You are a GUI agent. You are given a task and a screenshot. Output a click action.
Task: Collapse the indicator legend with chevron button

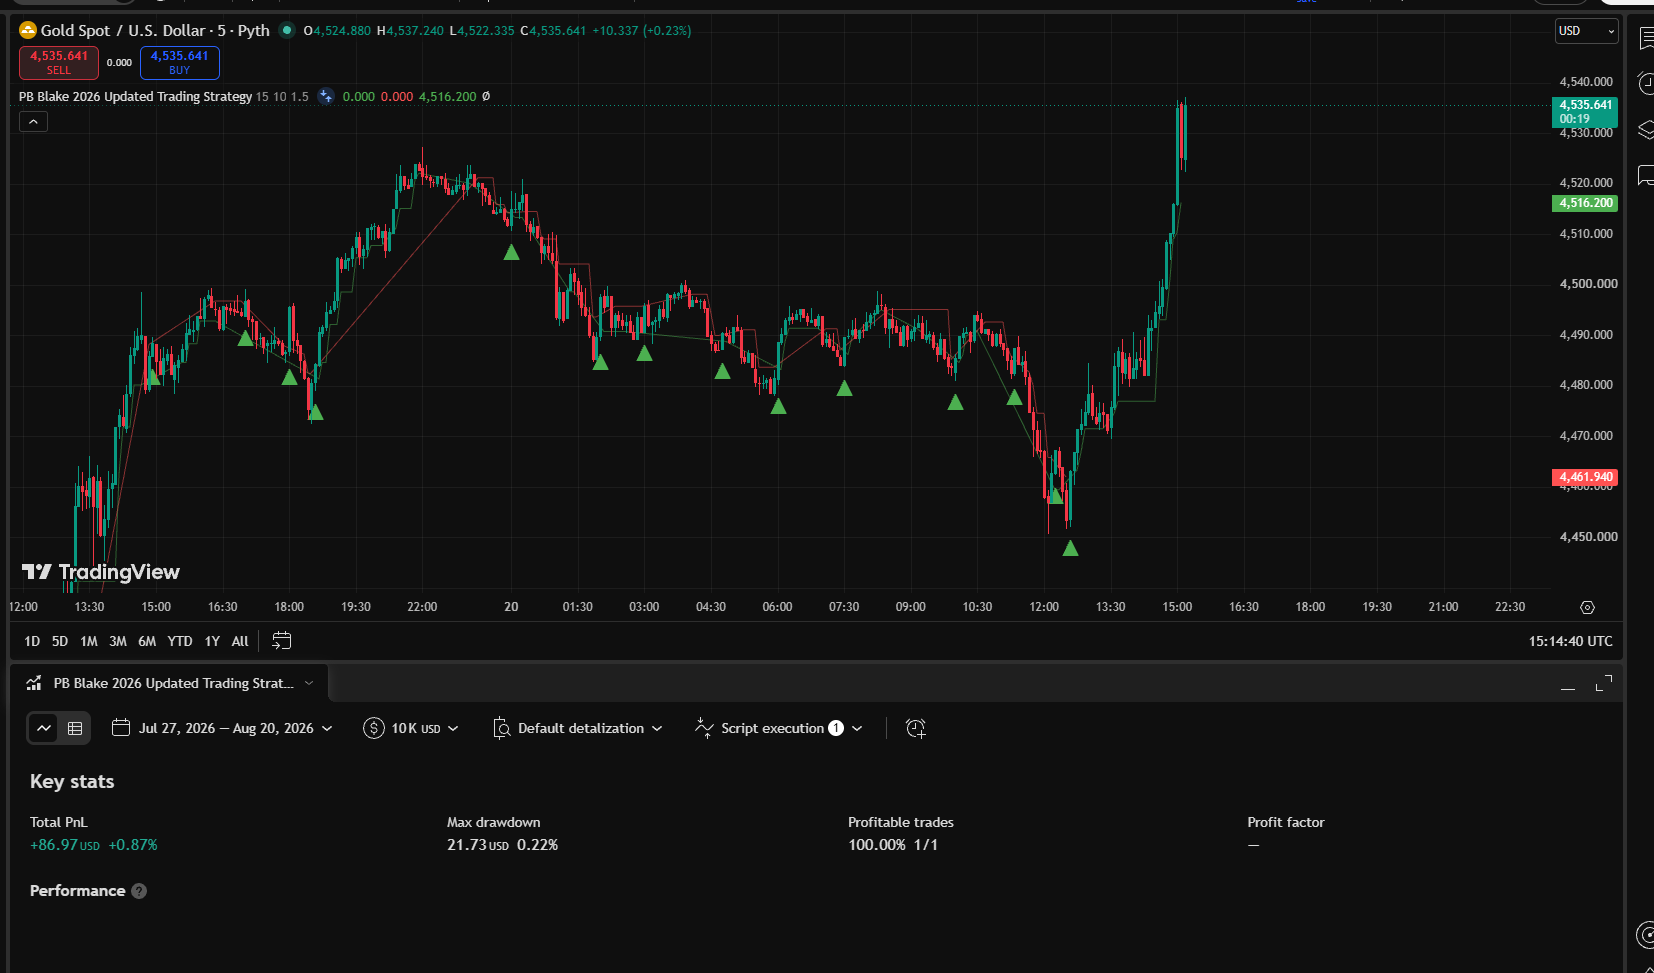point(33,122)
